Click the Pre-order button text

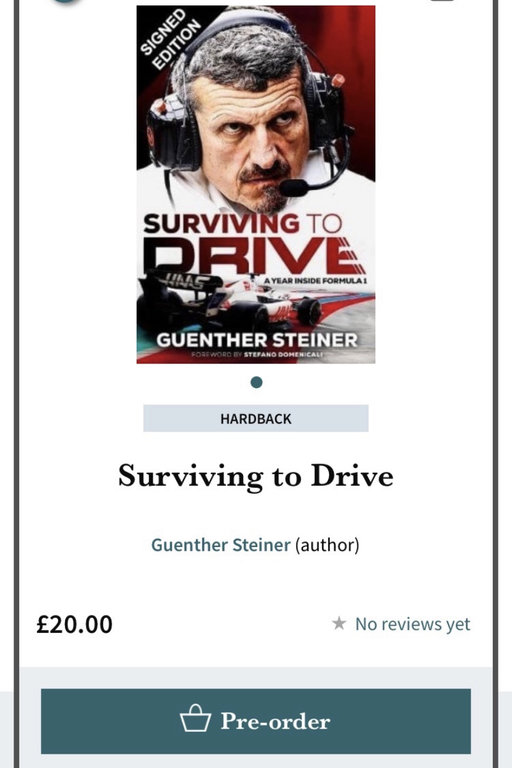[275, 721]
